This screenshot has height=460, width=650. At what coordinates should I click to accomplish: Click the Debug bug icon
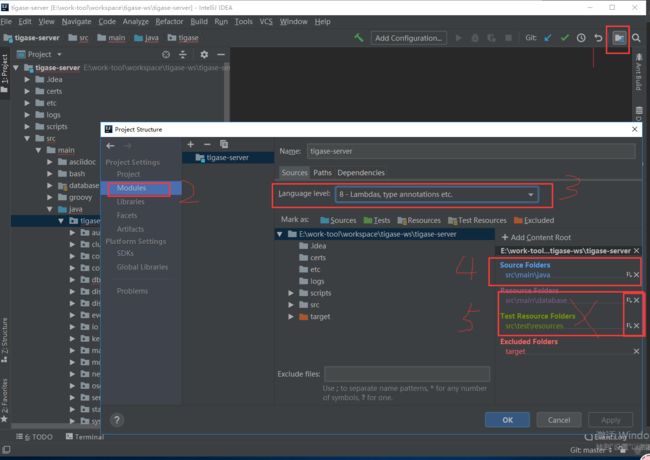click(475, 38)
